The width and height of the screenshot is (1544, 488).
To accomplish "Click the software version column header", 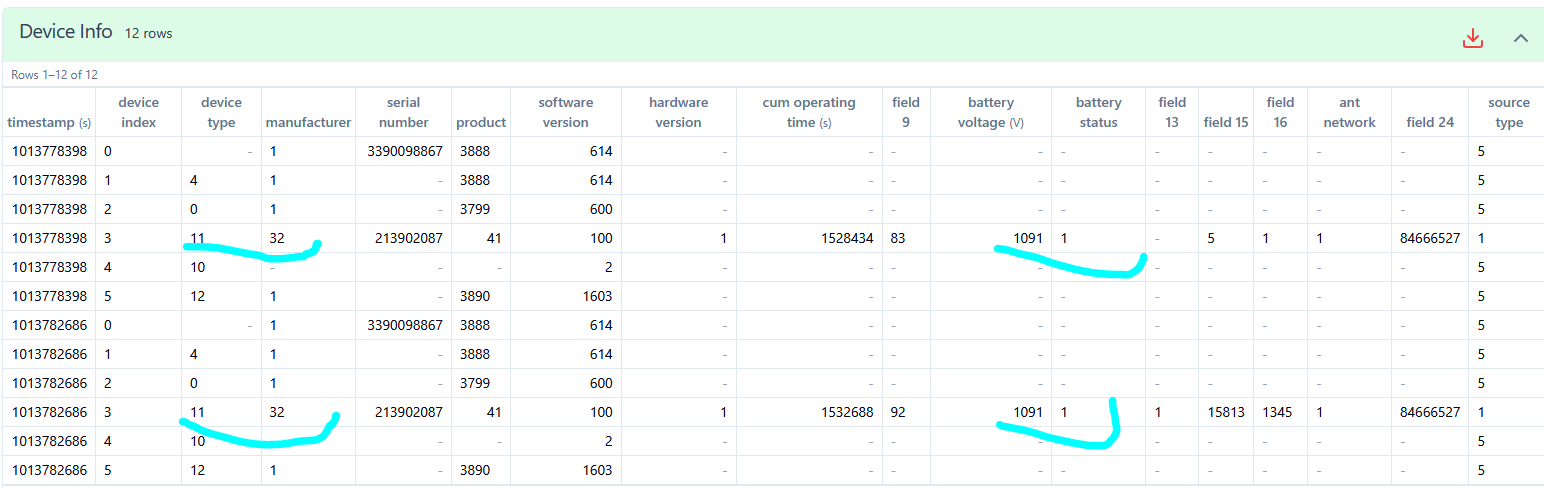I will pyautogui.click(x=565, y=112).
